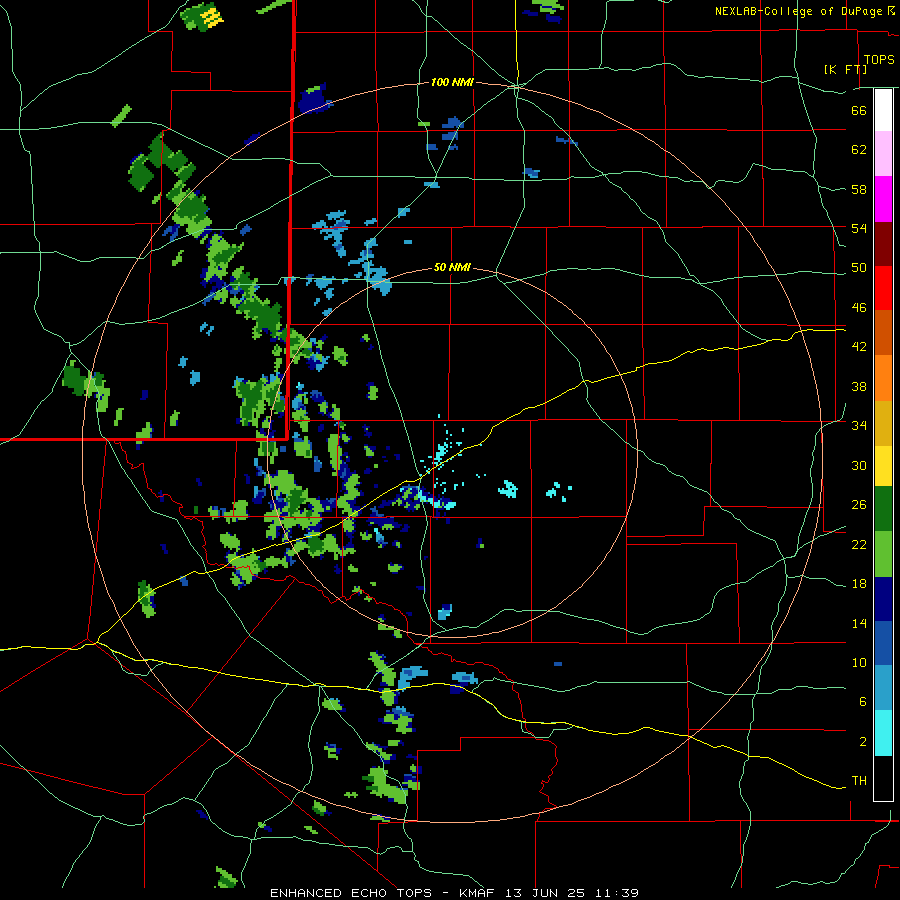Screen dimensions: 900x900
Task: Select the cyan legend swatch
Action: (883, 733)
